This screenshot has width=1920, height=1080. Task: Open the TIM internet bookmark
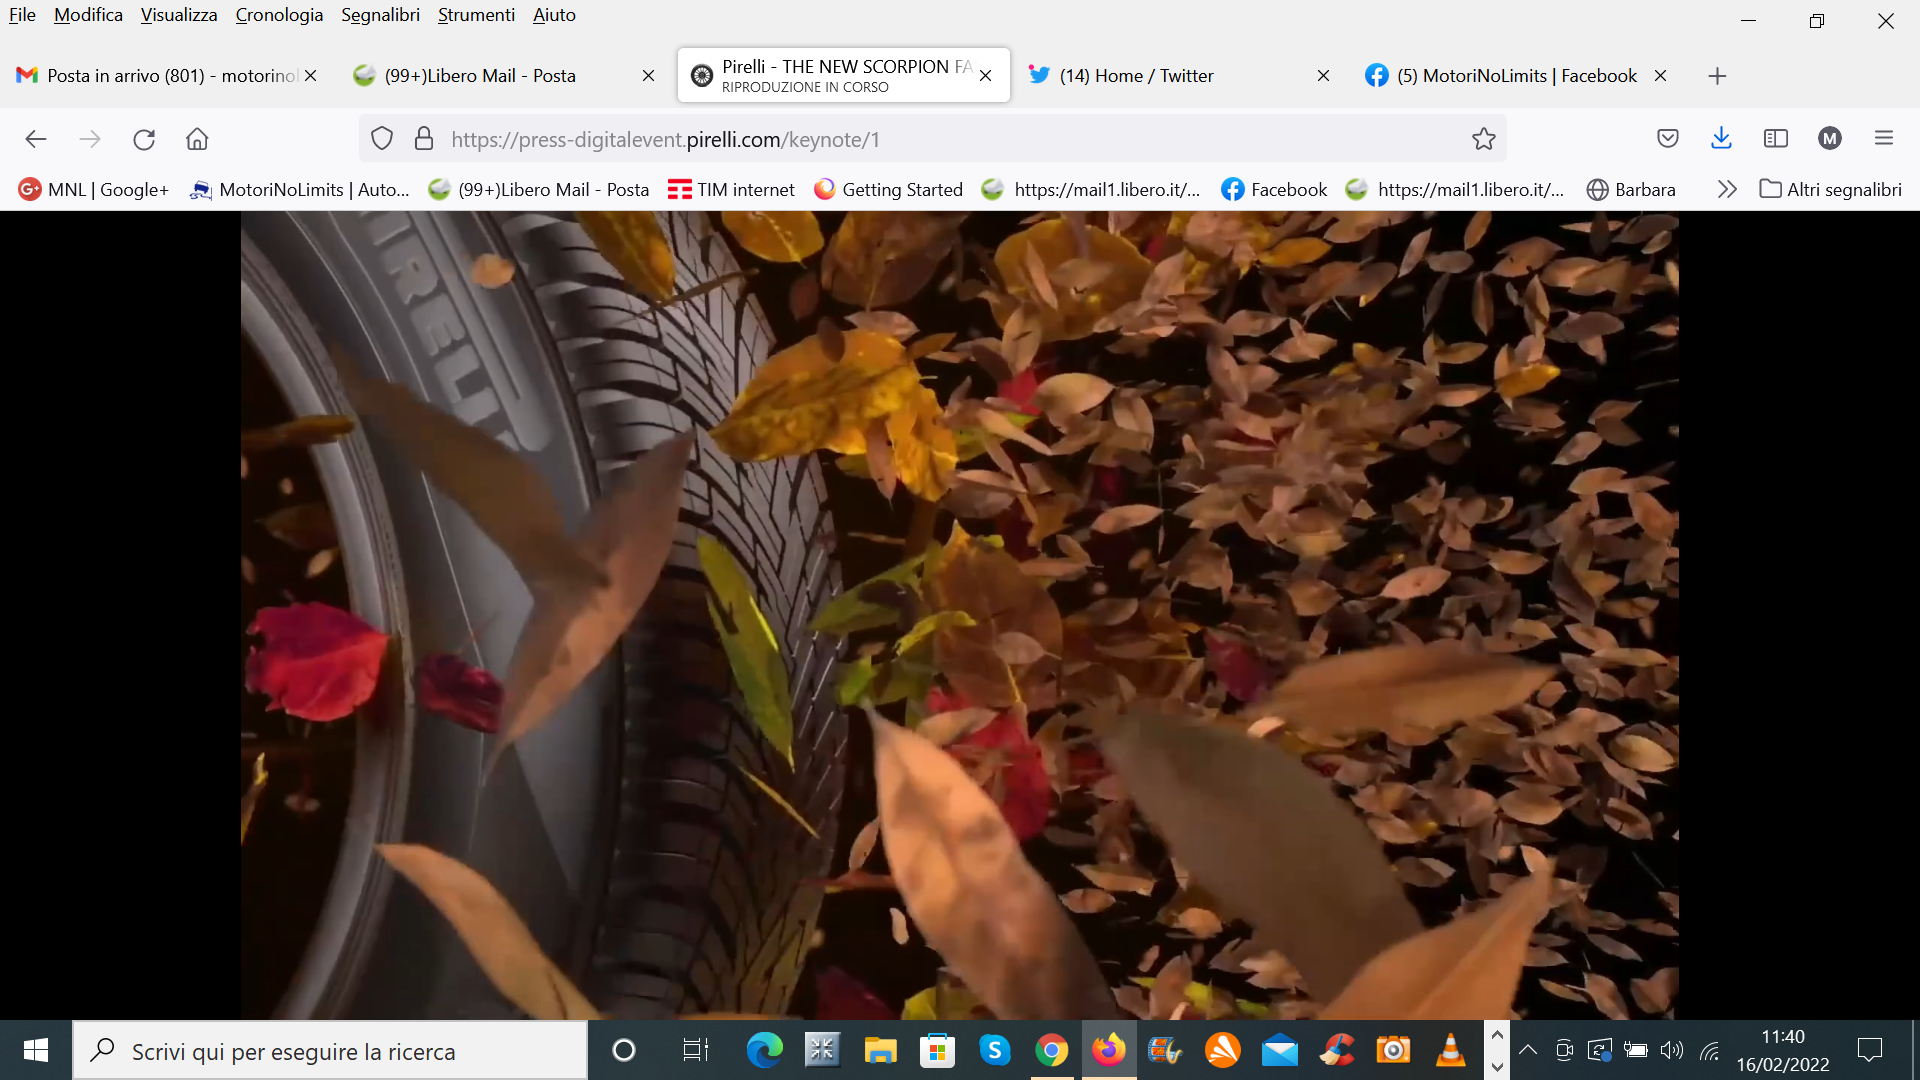click(x=731, y=189)
